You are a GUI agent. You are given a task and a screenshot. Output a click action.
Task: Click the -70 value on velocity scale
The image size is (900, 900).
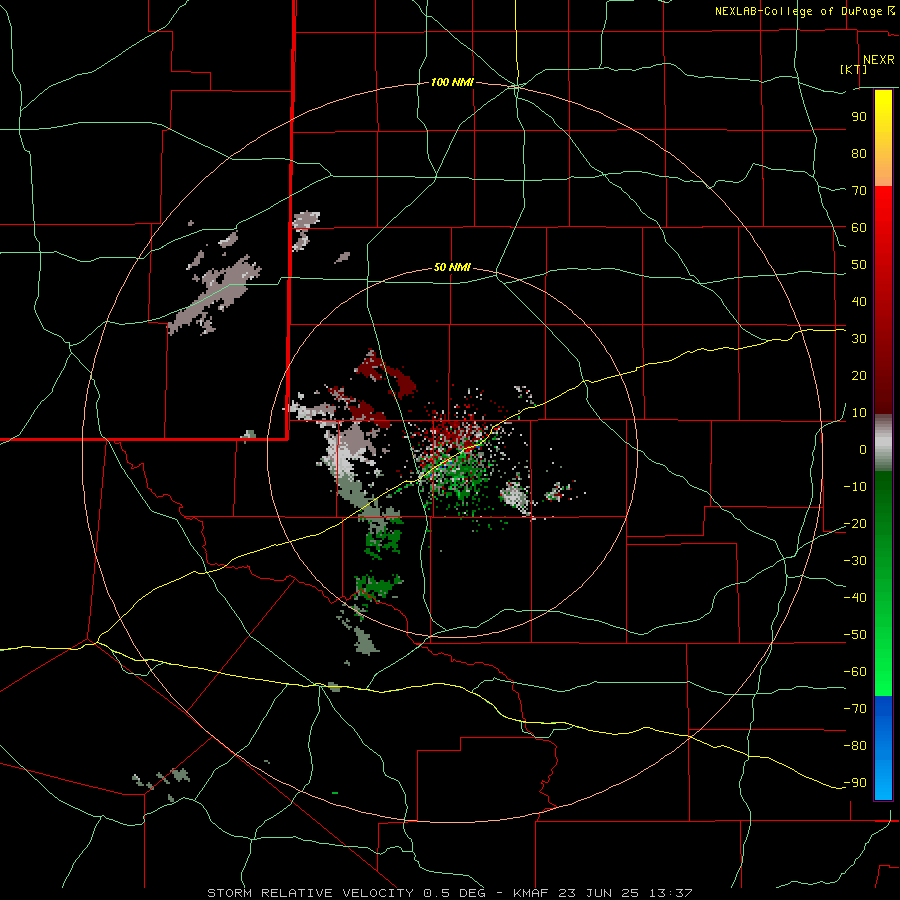[855, 709]
